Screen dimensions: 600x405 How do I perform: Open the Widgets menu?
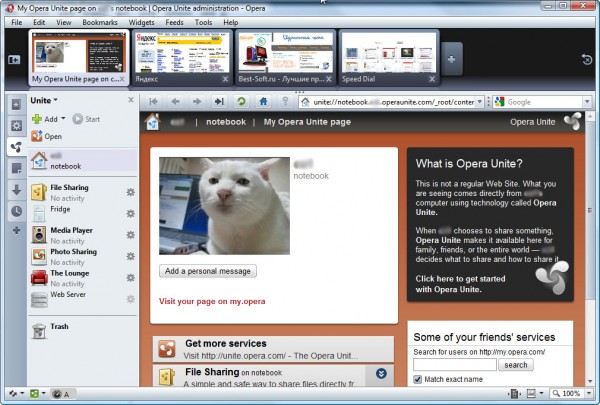(x=142, y=23)
